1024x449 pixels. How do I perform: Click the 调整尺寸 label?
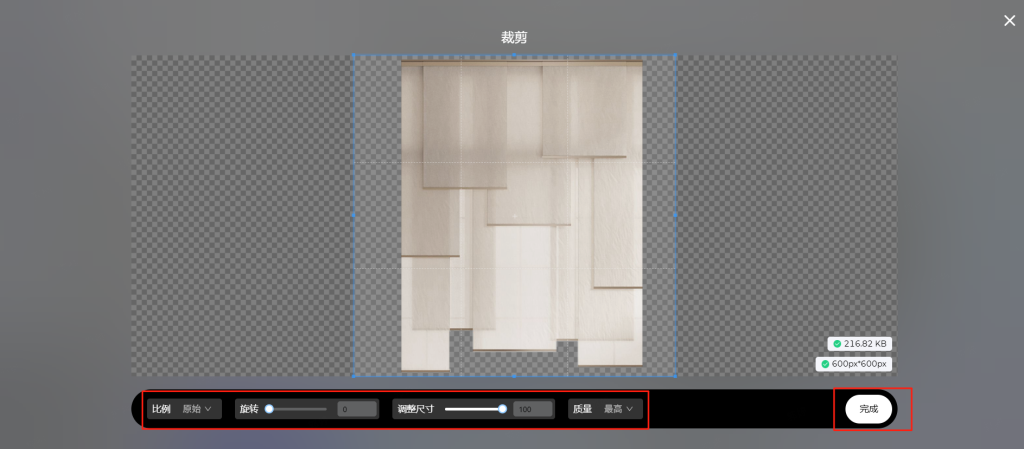coord(416,409)
